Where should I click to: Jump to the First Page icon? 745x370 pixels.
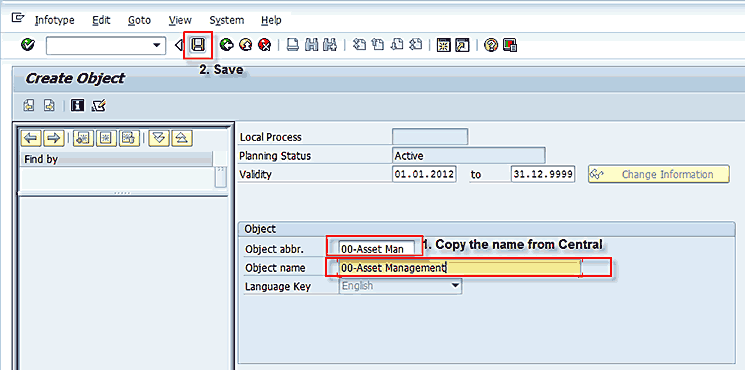(x=361, y=45)
